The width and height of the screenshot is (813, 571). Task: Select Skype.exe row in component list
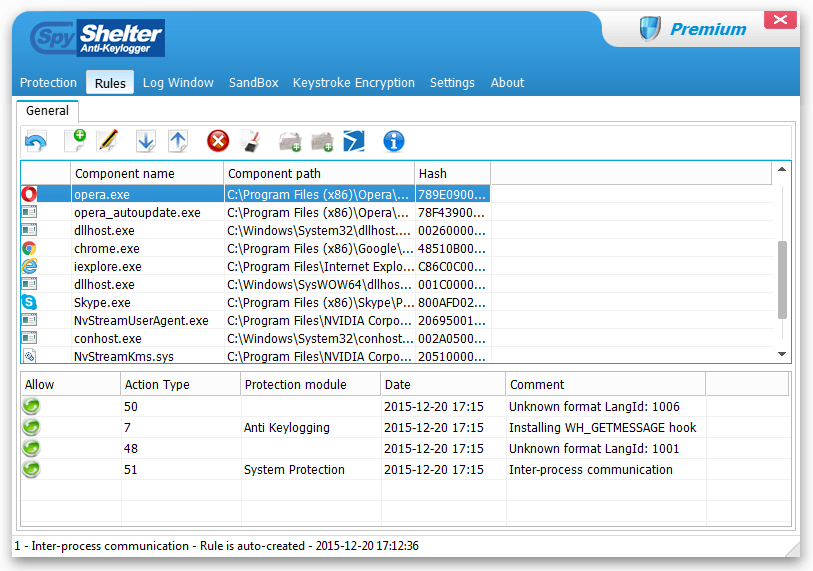pos(102,302)
